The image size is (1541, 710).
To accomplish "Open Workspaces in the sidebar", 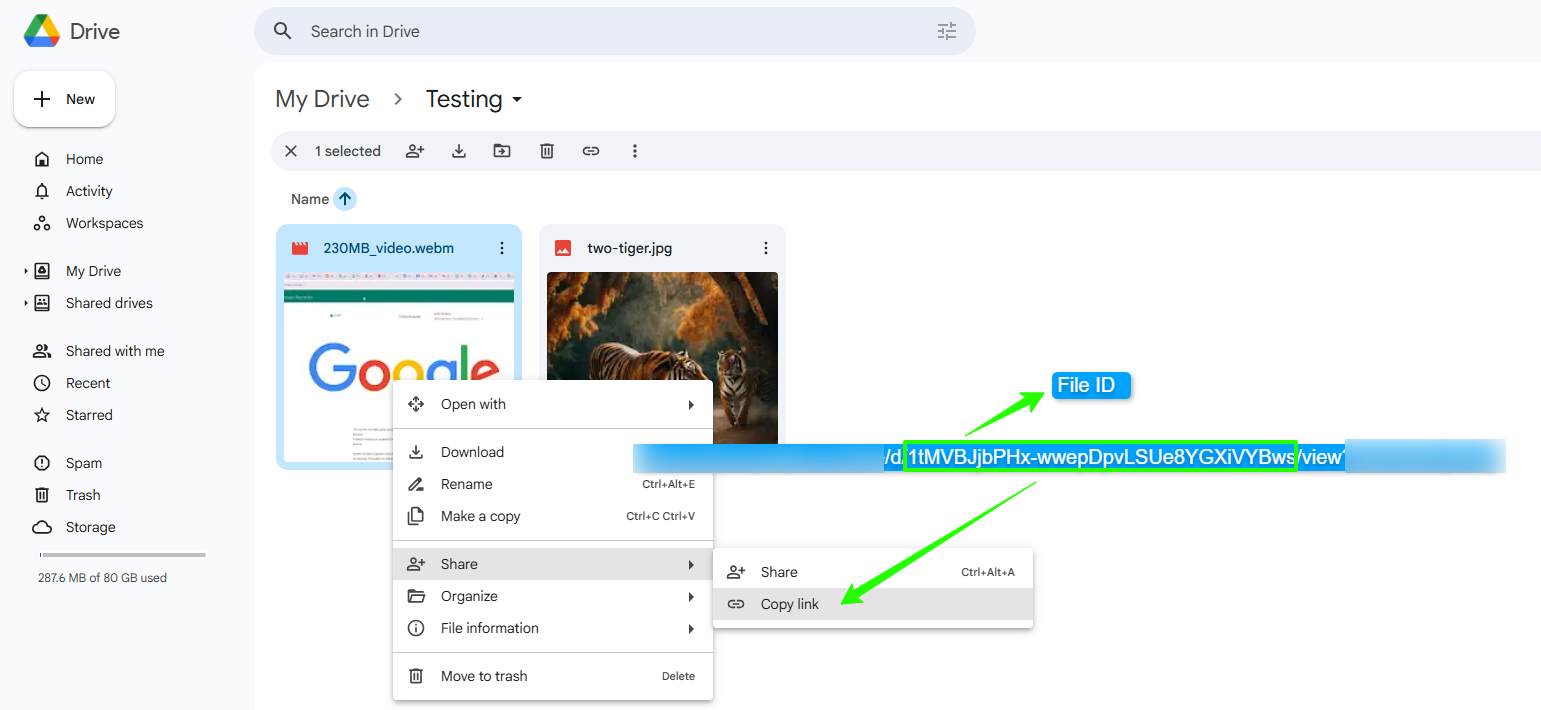I will tap(104, 223).
